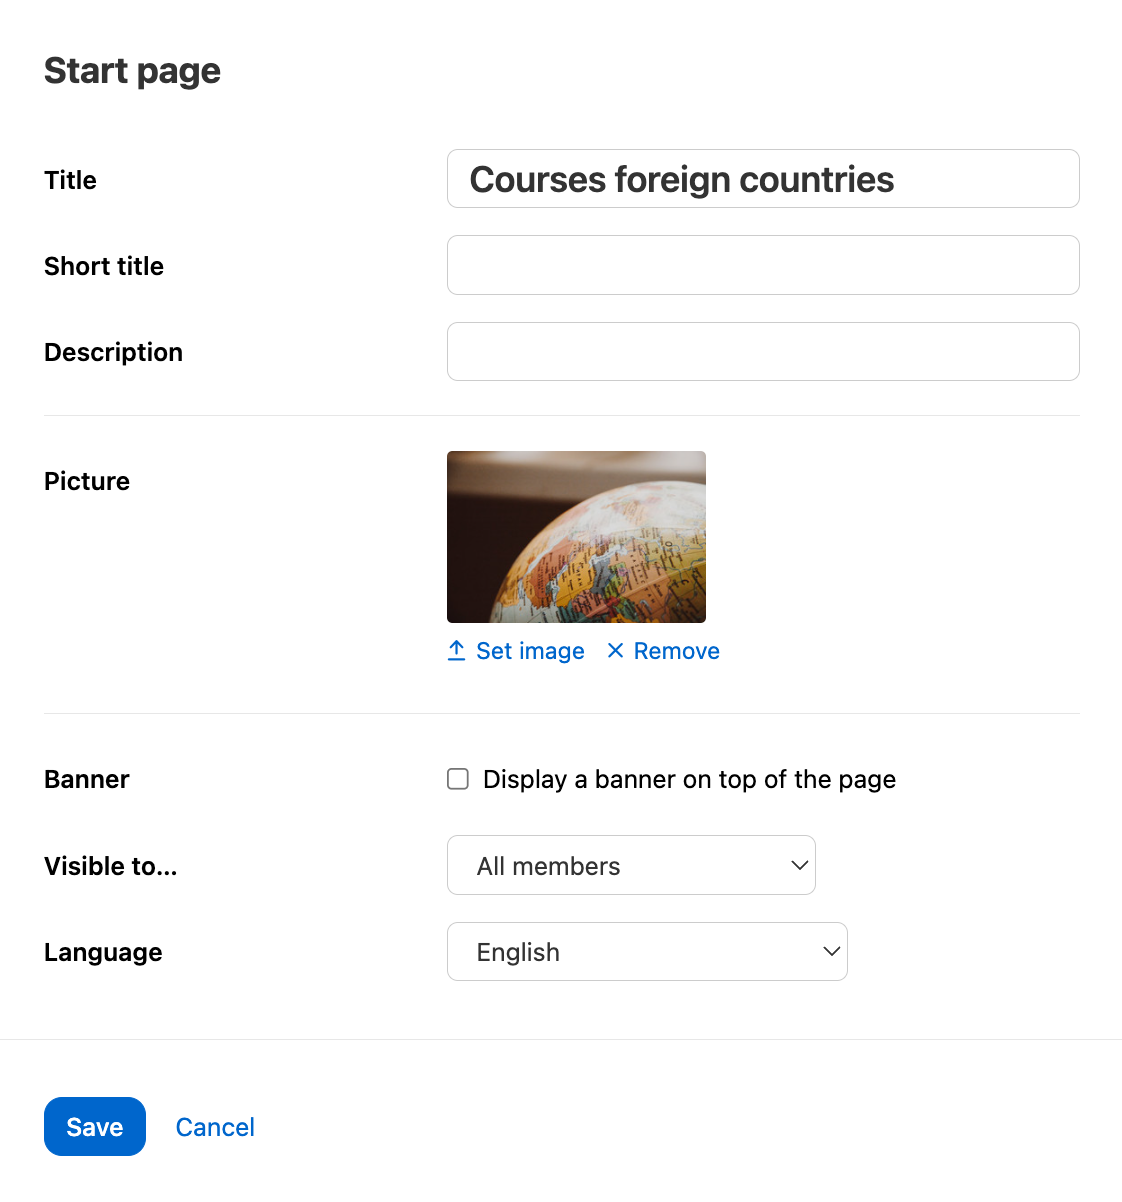Click the 'Remove' picture link text
The width and height of the screenshot is (1122, 1202).
676,651
